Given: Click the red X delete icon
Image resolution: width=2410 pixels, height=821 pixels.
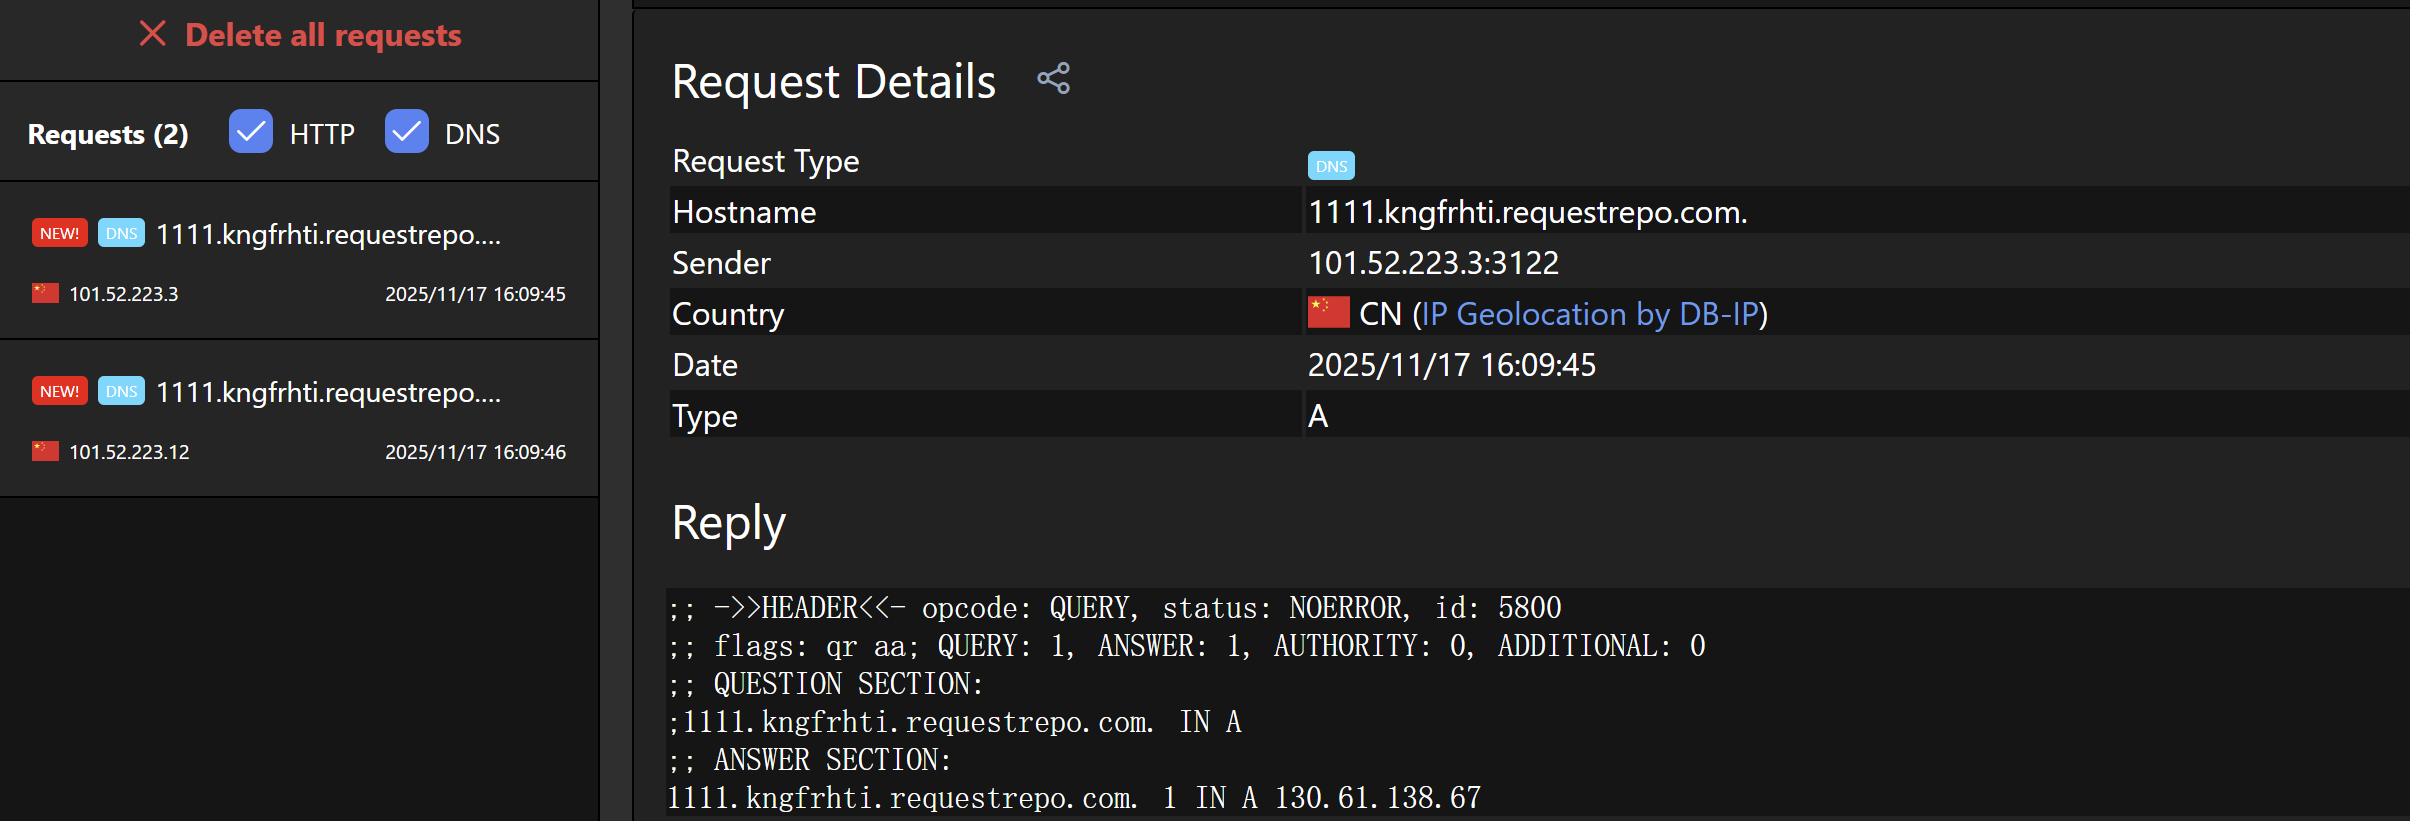Looking at the screenshot, I should coord(152,34).
